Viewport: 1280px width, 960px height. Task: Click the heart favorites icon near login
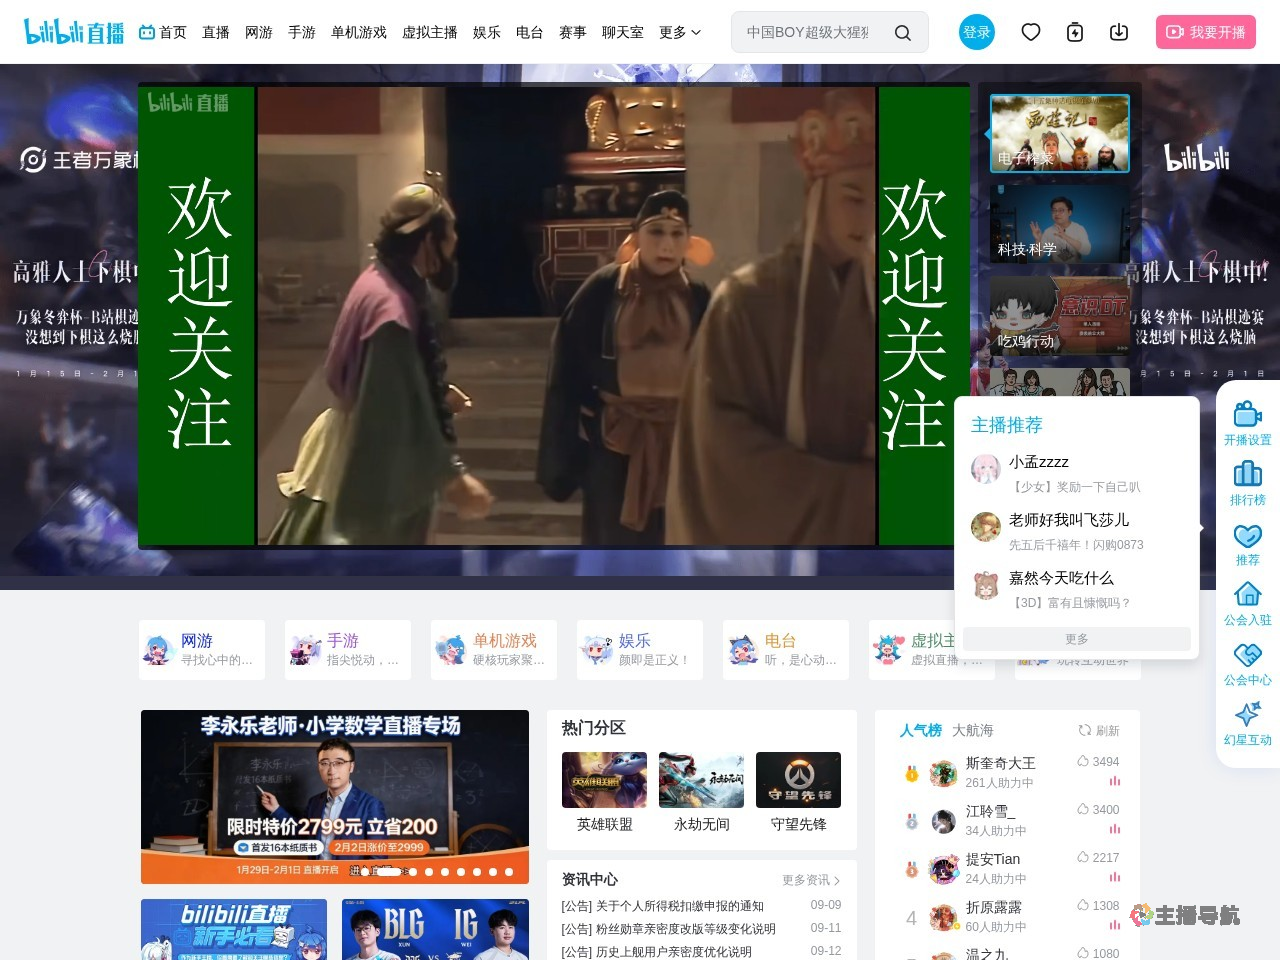tap(1031, 32)
